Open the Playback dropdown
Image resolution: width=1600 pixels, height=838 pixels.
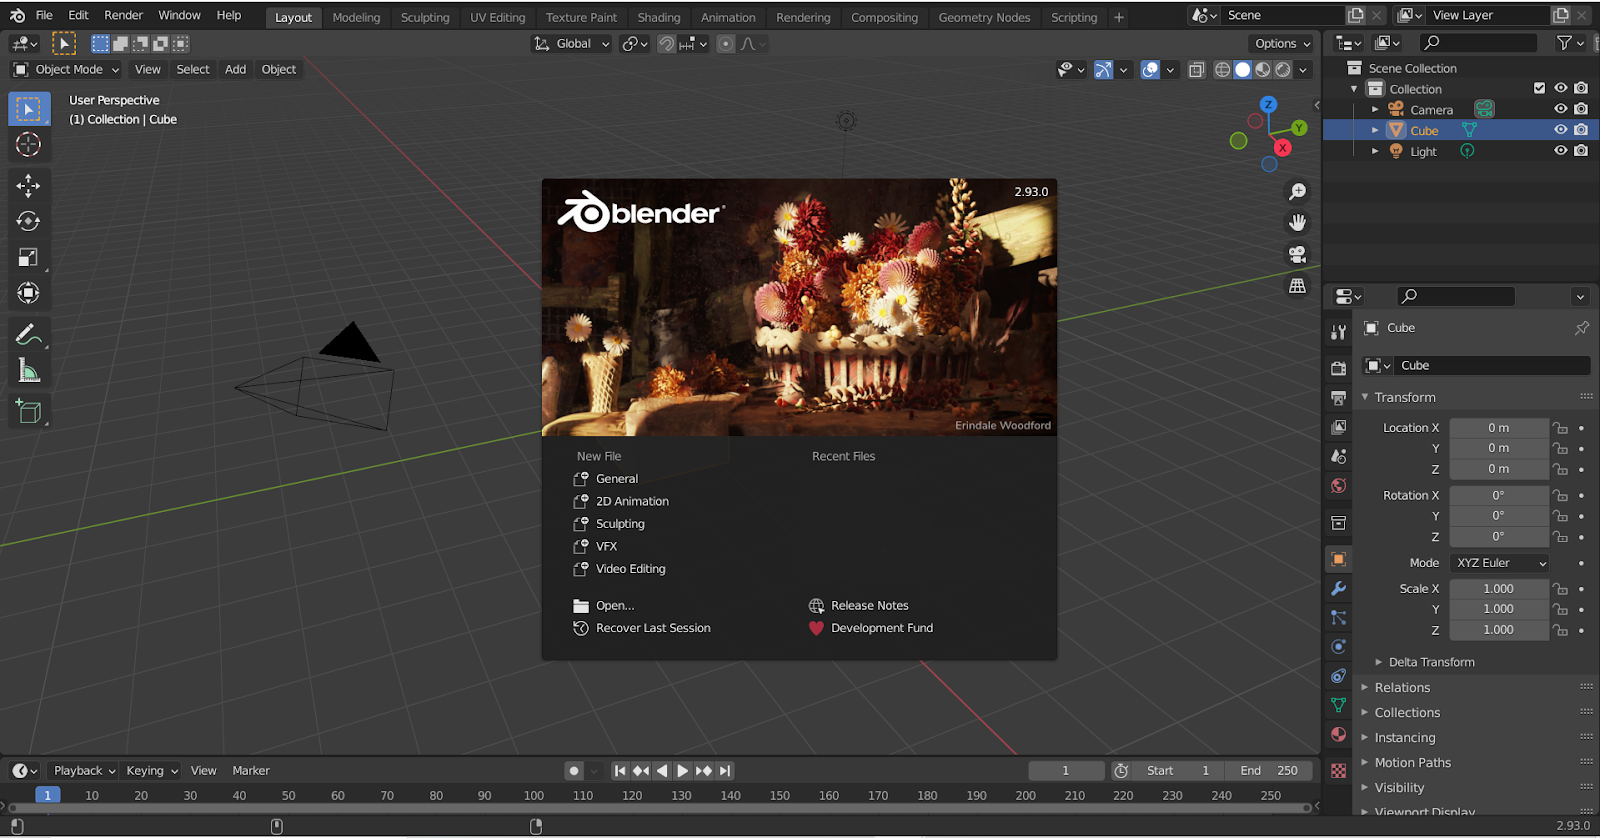coord(84,771)
